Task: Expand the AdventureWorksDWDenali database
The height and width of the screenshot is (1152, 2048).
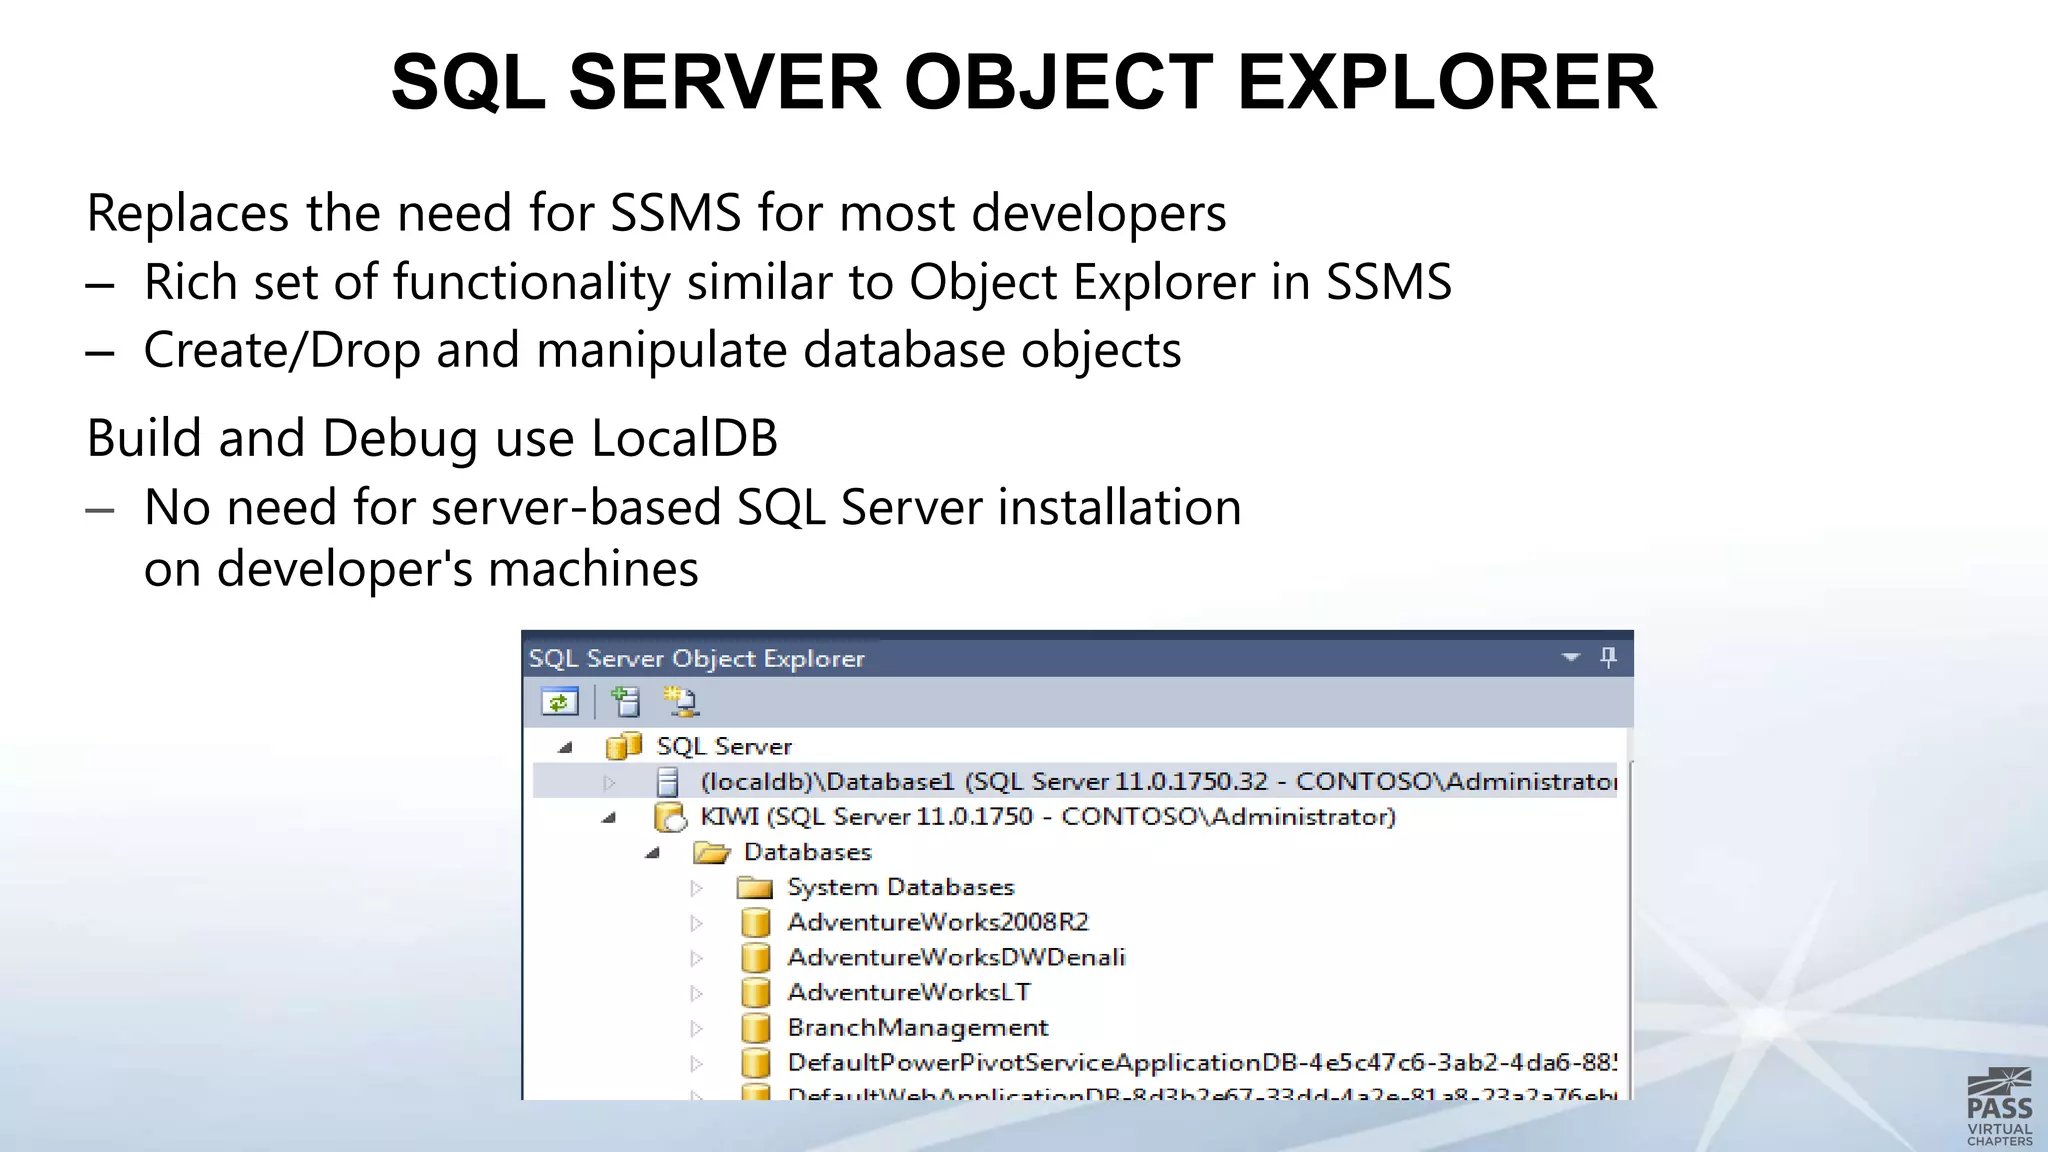Action: 696,958
